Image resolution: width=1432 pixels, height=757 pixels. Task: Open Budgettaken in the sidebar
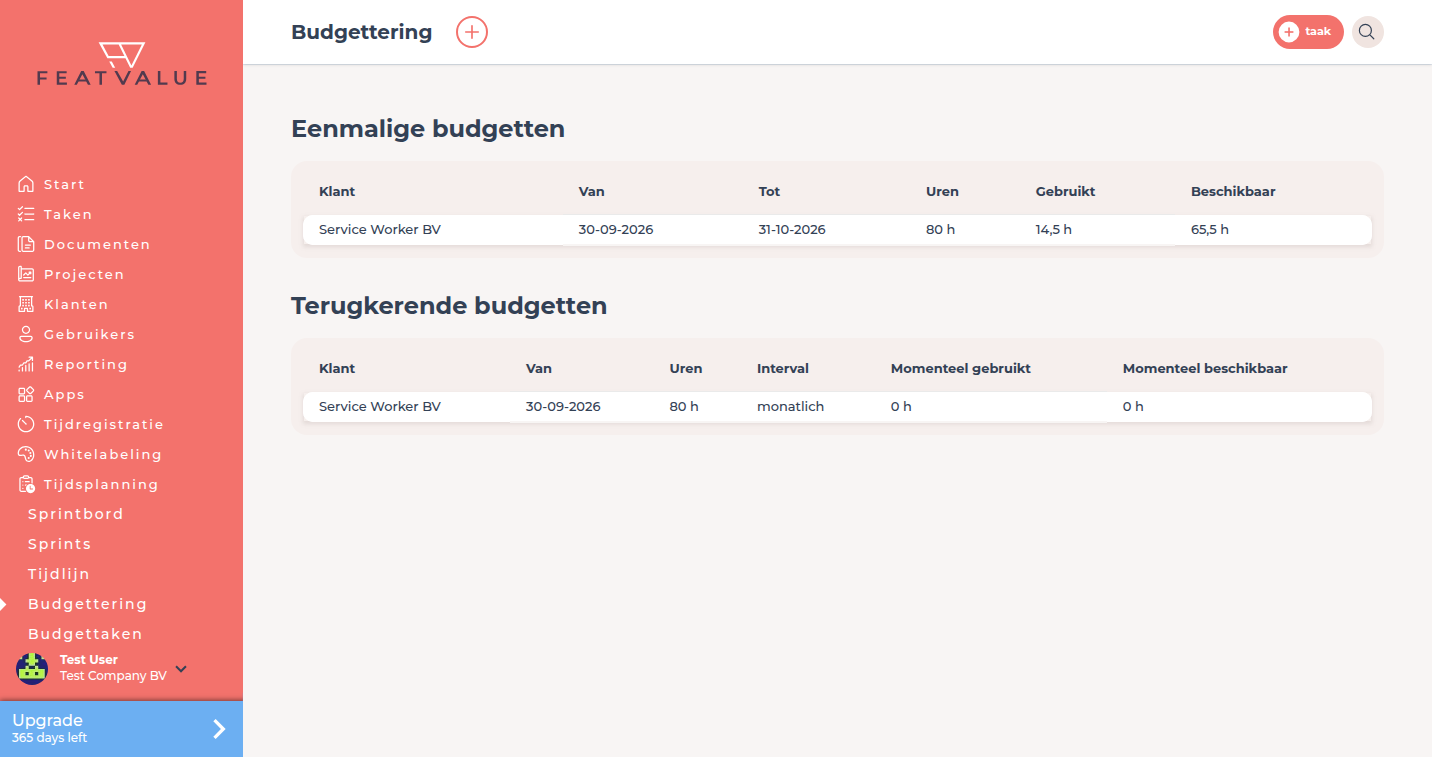coord(85,634)
